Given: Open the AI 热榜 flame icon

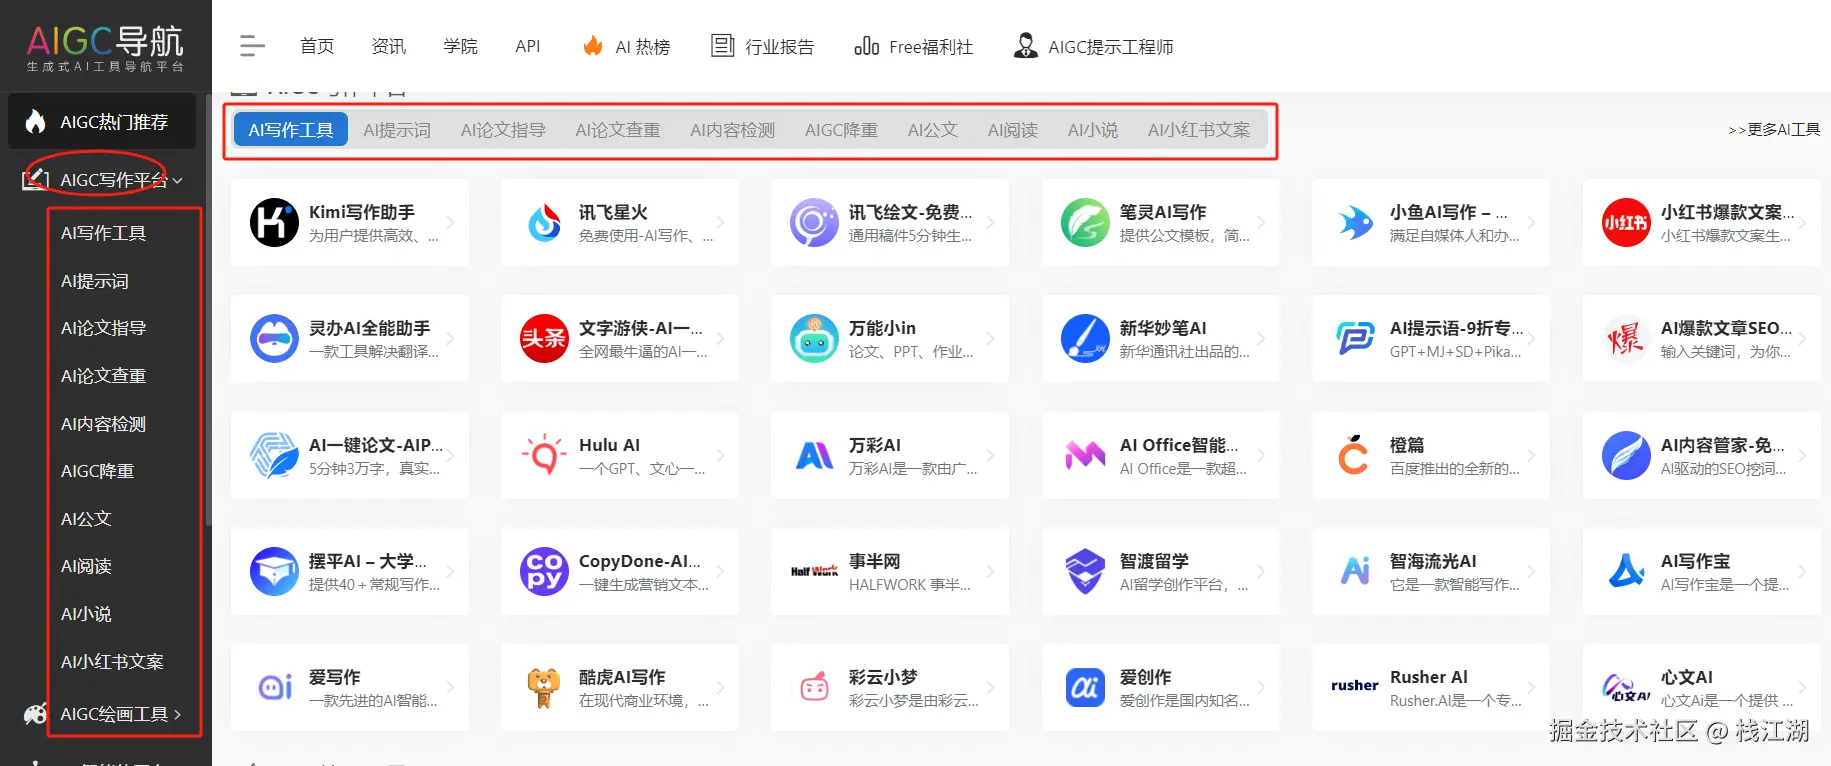Looking at the screenshot, I should (593, 46).
